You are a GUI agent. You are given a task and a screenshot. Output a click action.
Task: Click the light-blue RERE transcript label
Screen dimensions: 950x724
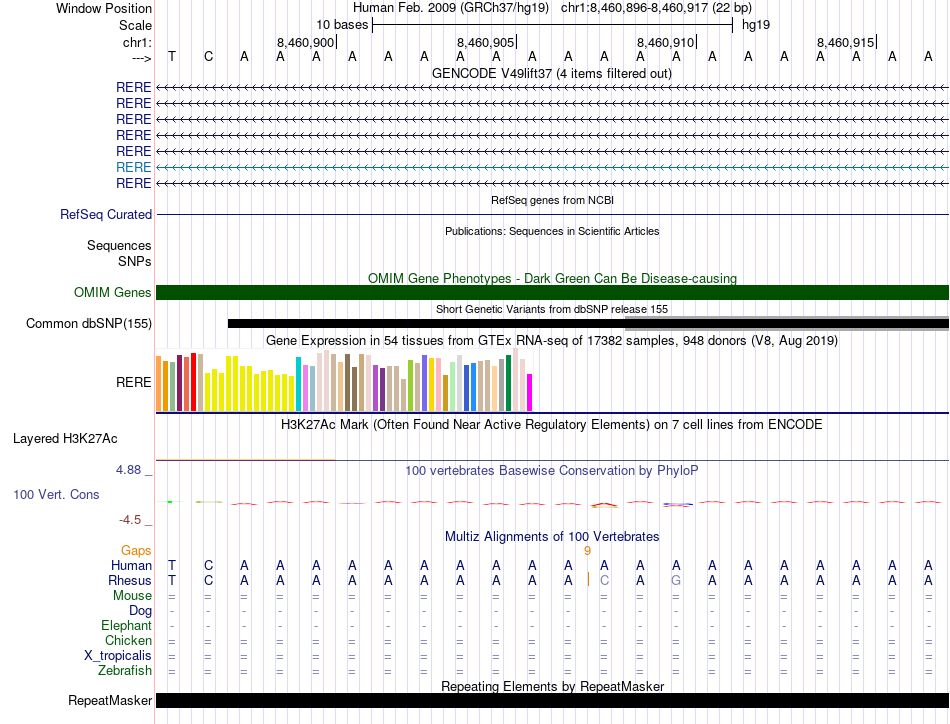click(x=133, y=167)
